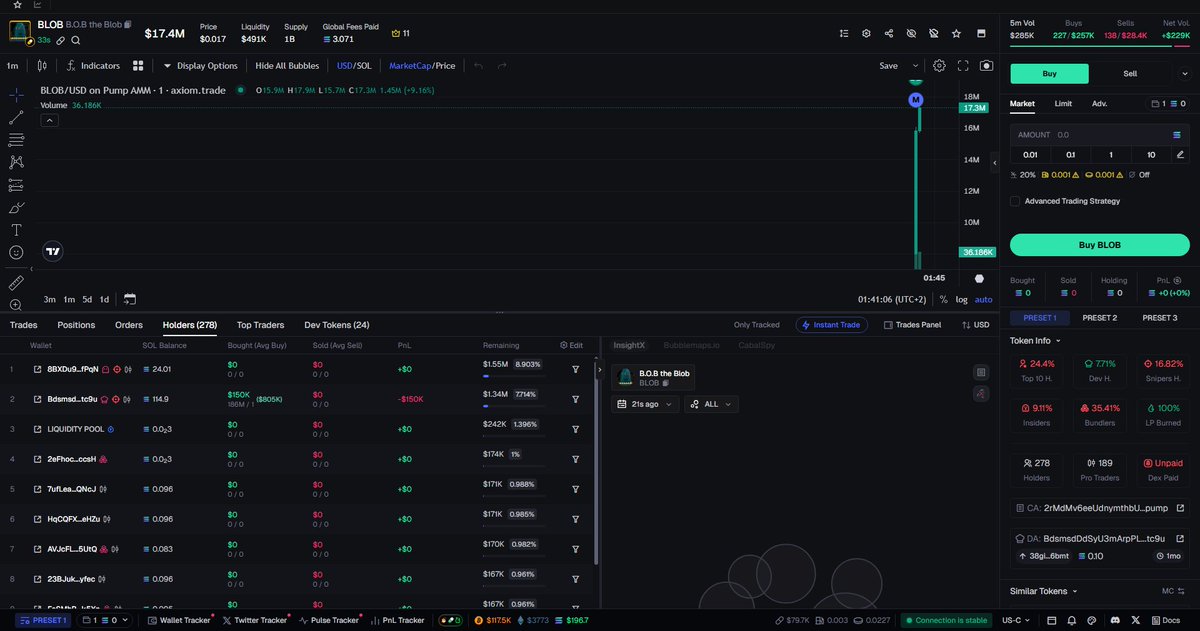Search token using magnifier icon beside BLOB
Viewport: 1200px width, 631px height.
pos(76,40)
